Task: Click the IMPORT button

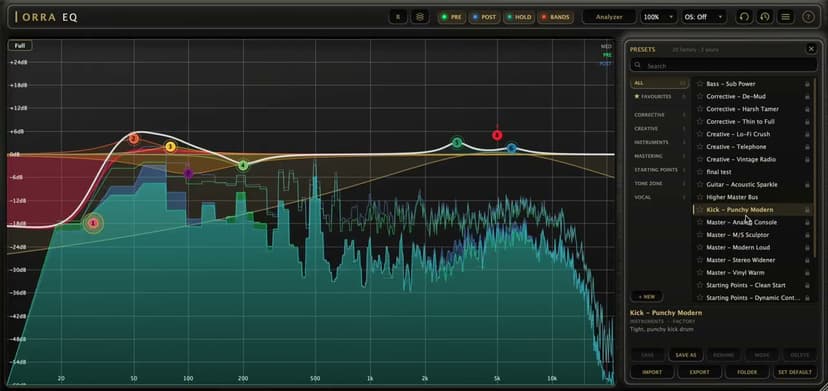Action: [x=652, y=372]
